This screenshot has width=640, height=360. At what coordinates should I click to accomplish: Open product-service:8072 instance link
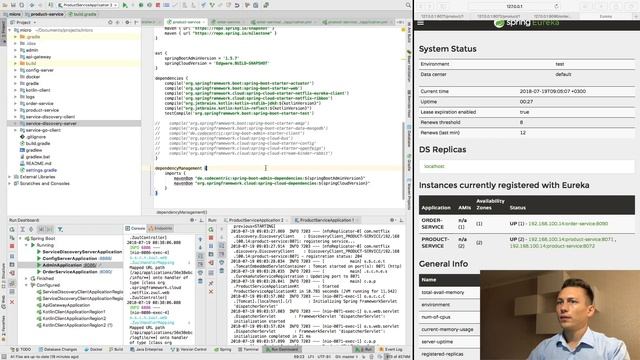click(x=552, y=246)
